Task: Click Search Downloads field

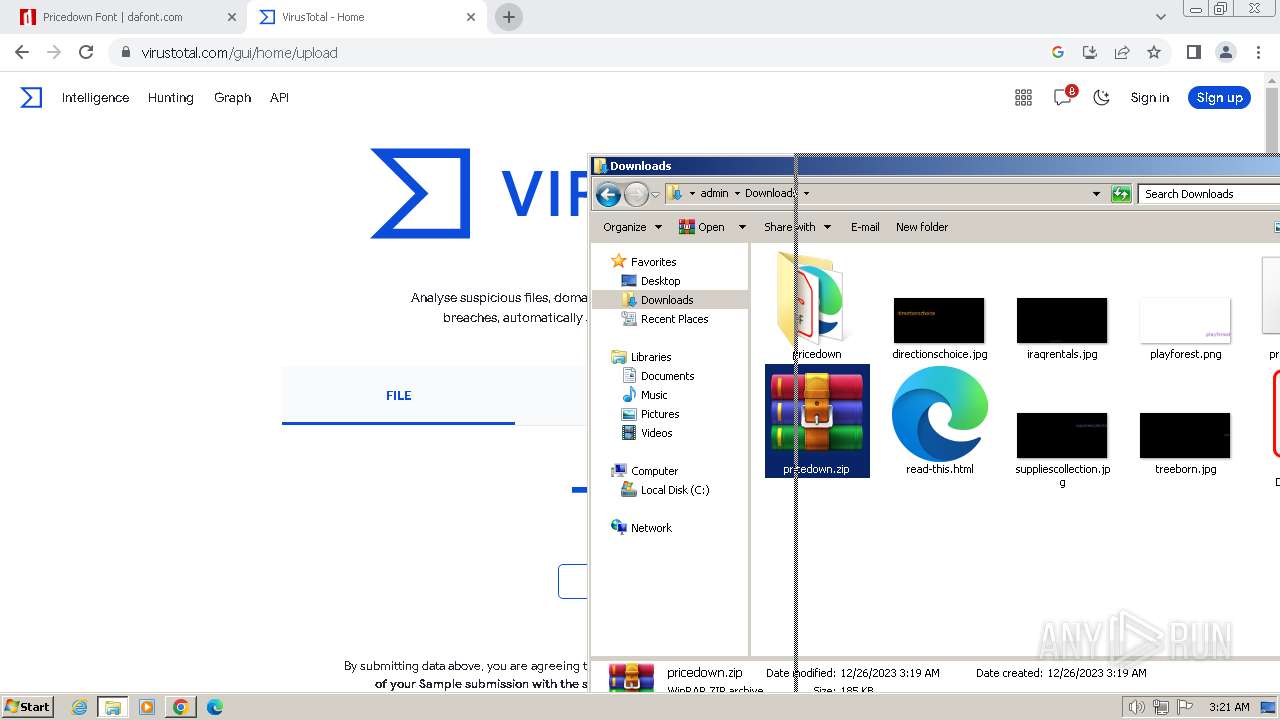Action: (1208, 194)
